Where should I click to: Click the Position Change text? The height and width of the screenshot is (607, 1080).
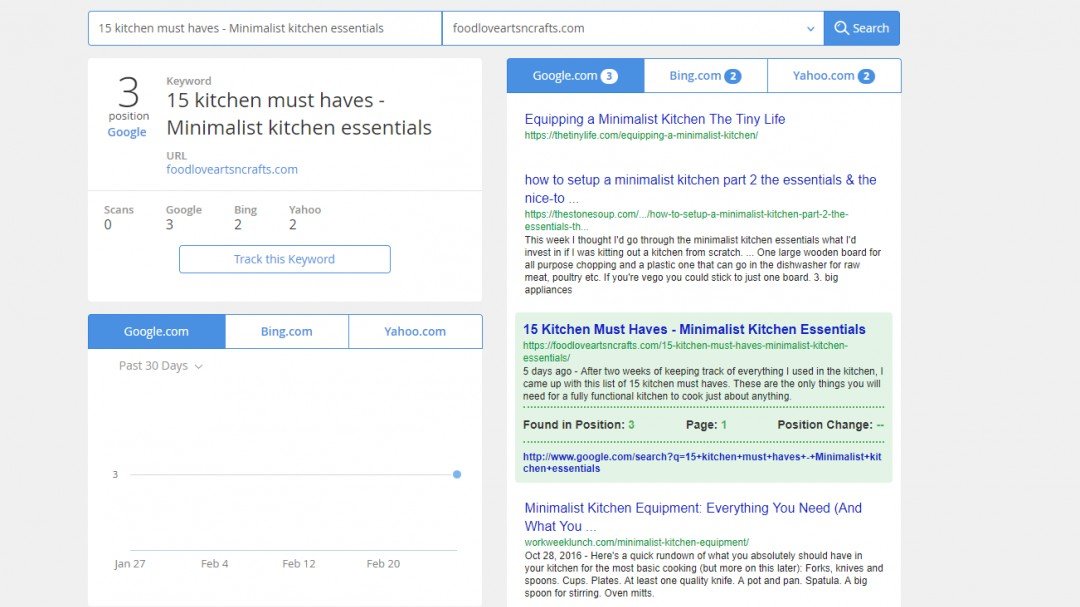click(x=831, y=425)
